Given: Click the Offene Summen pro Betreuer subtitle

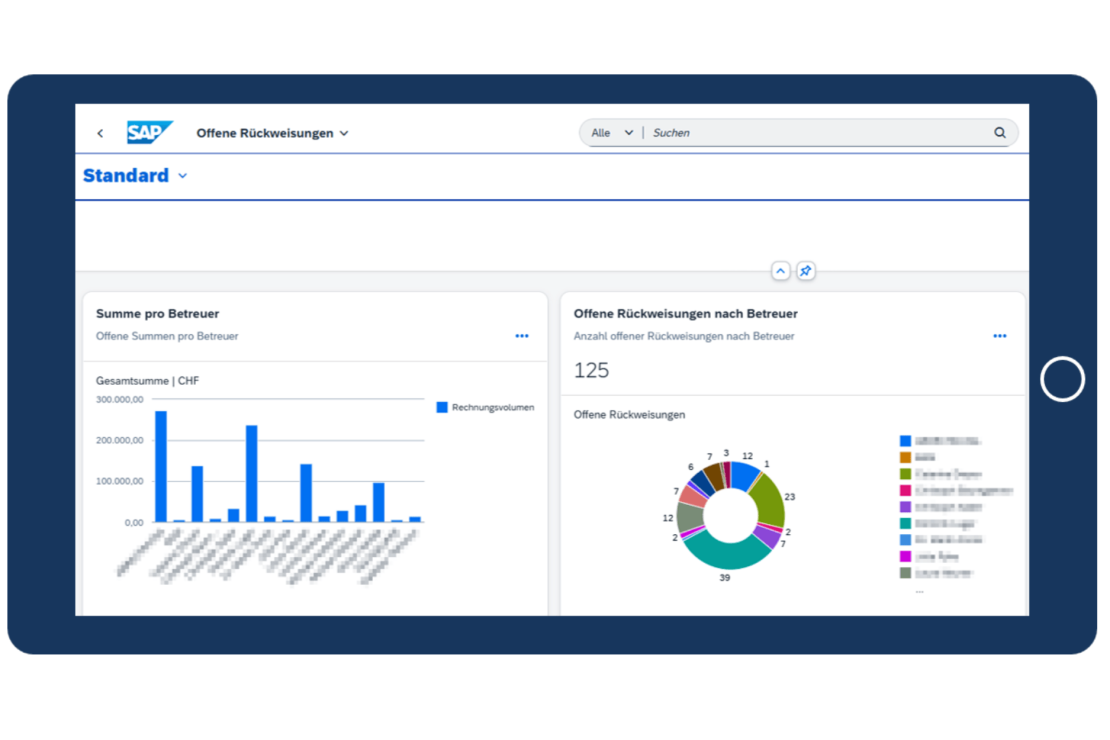Looking at the screenshot, I should (167, 336).
